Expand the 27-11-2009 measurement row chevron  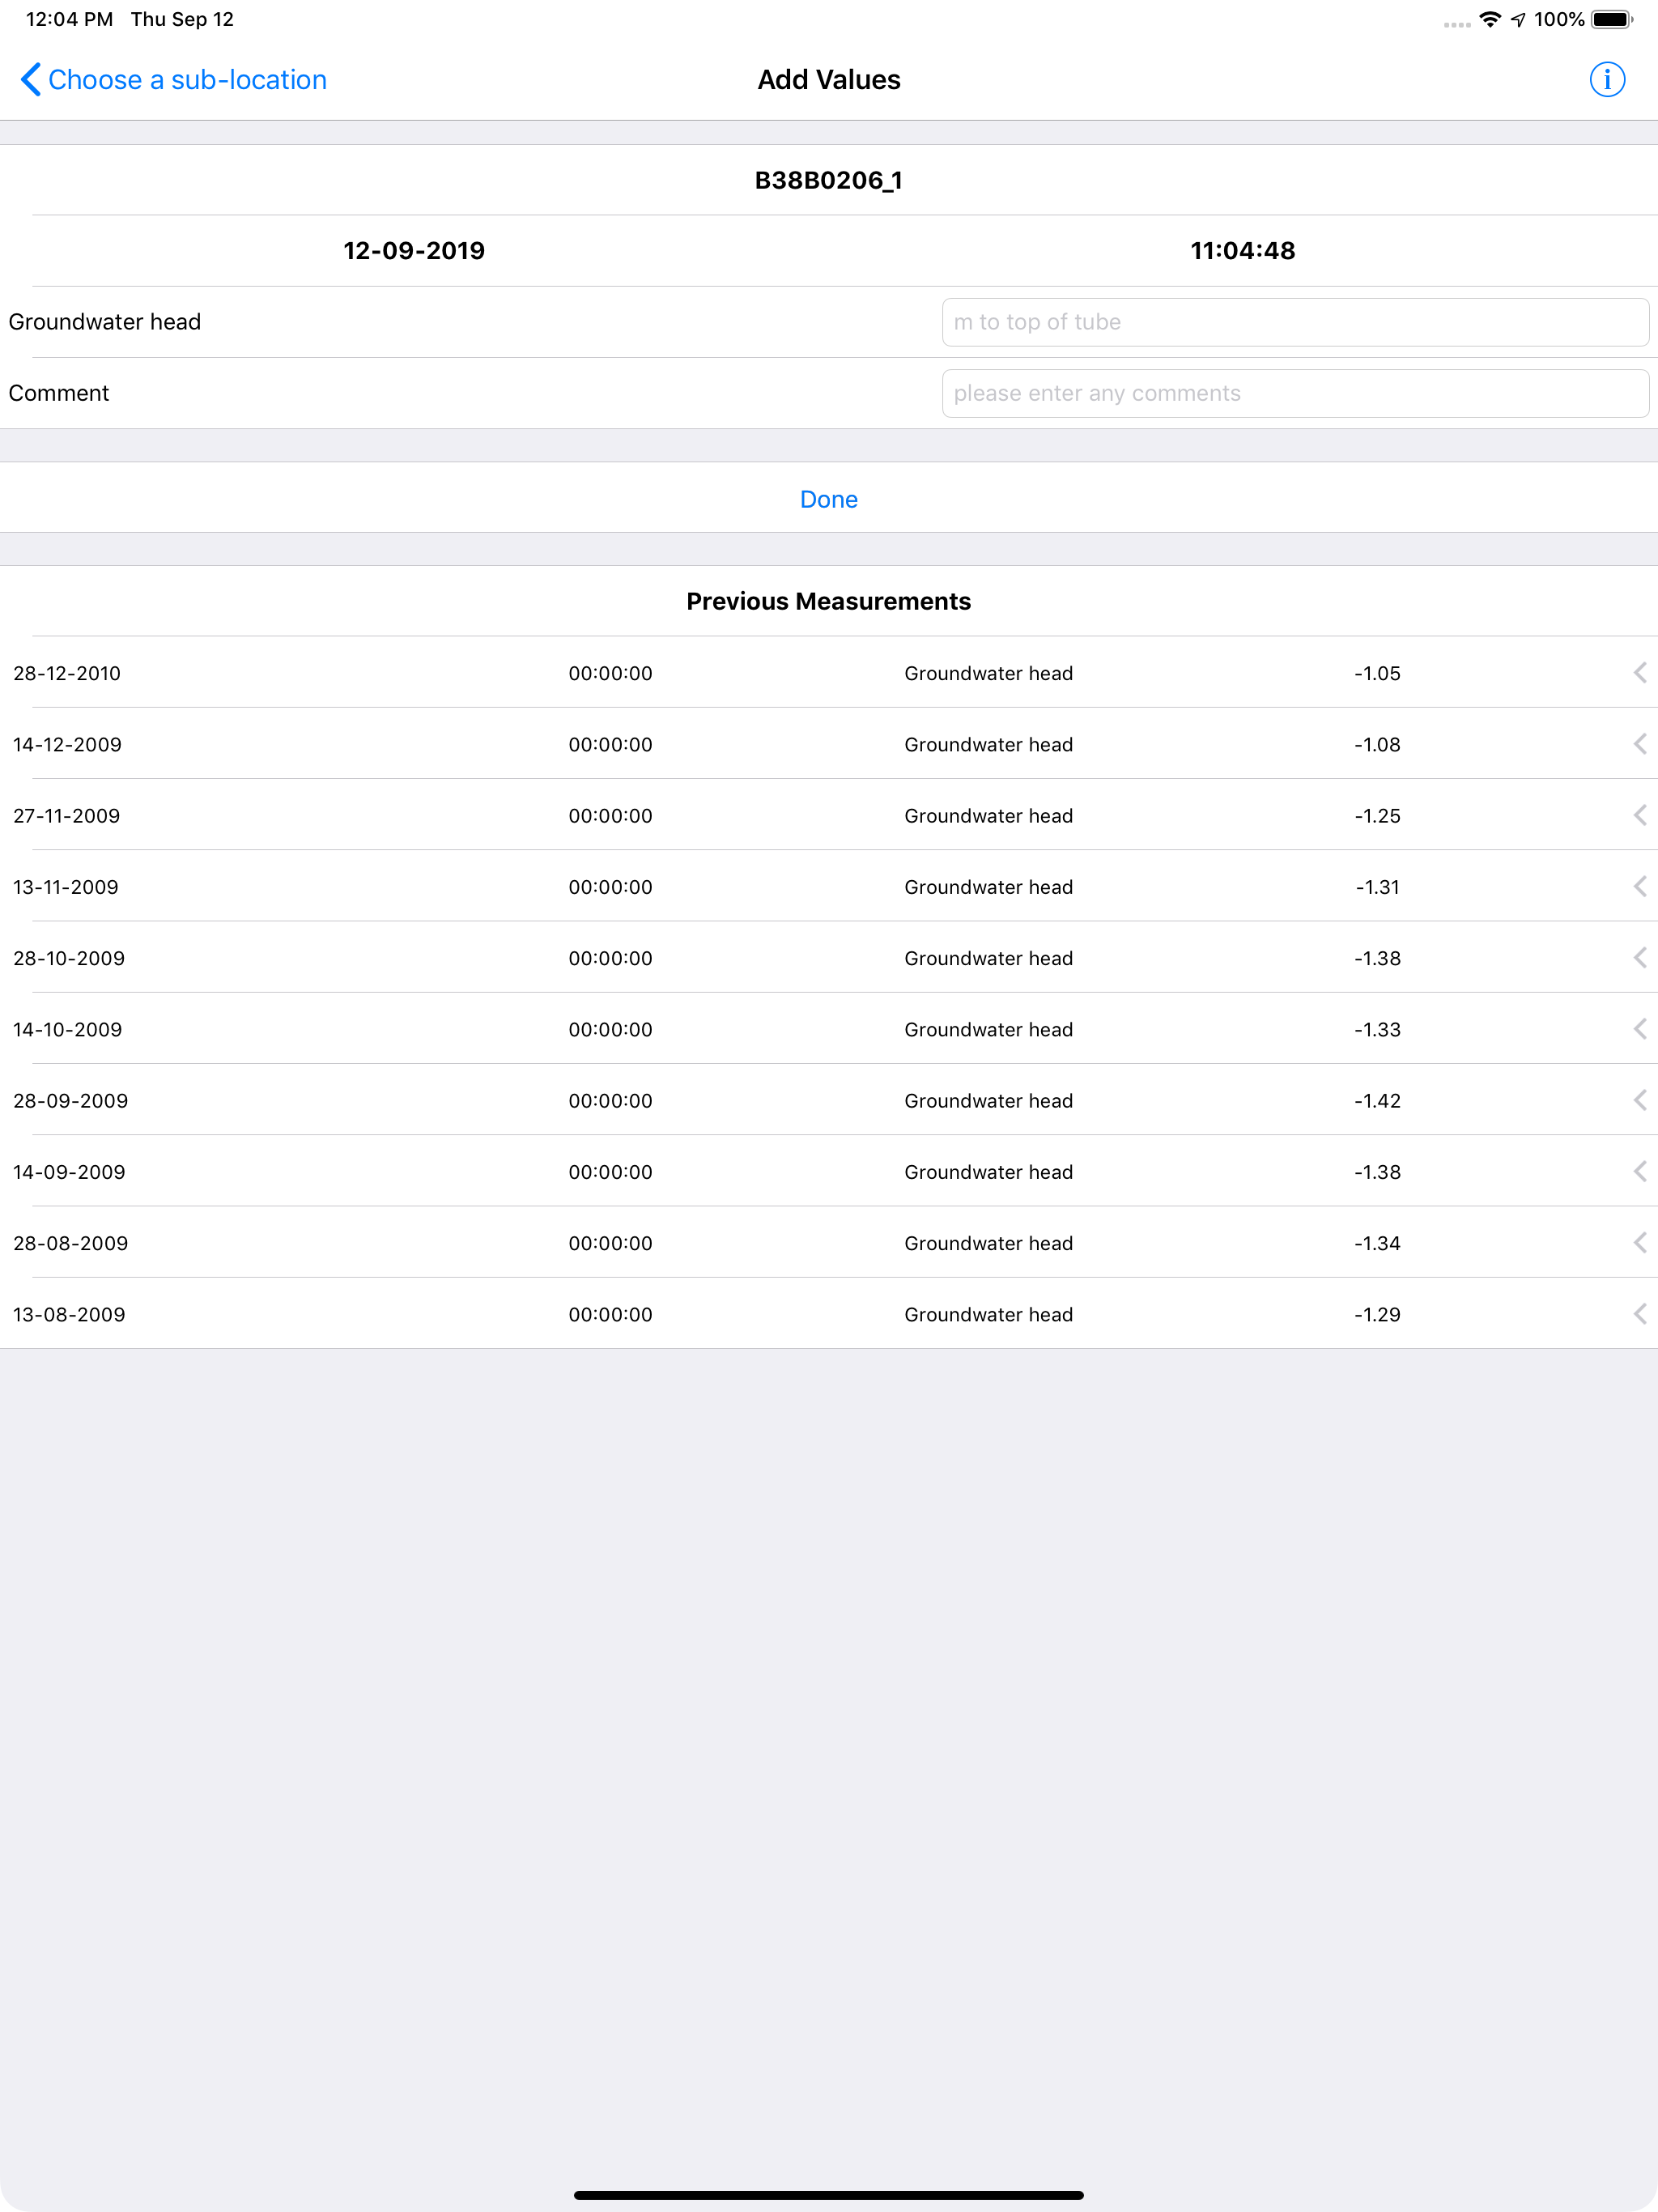coord(1640,815)
